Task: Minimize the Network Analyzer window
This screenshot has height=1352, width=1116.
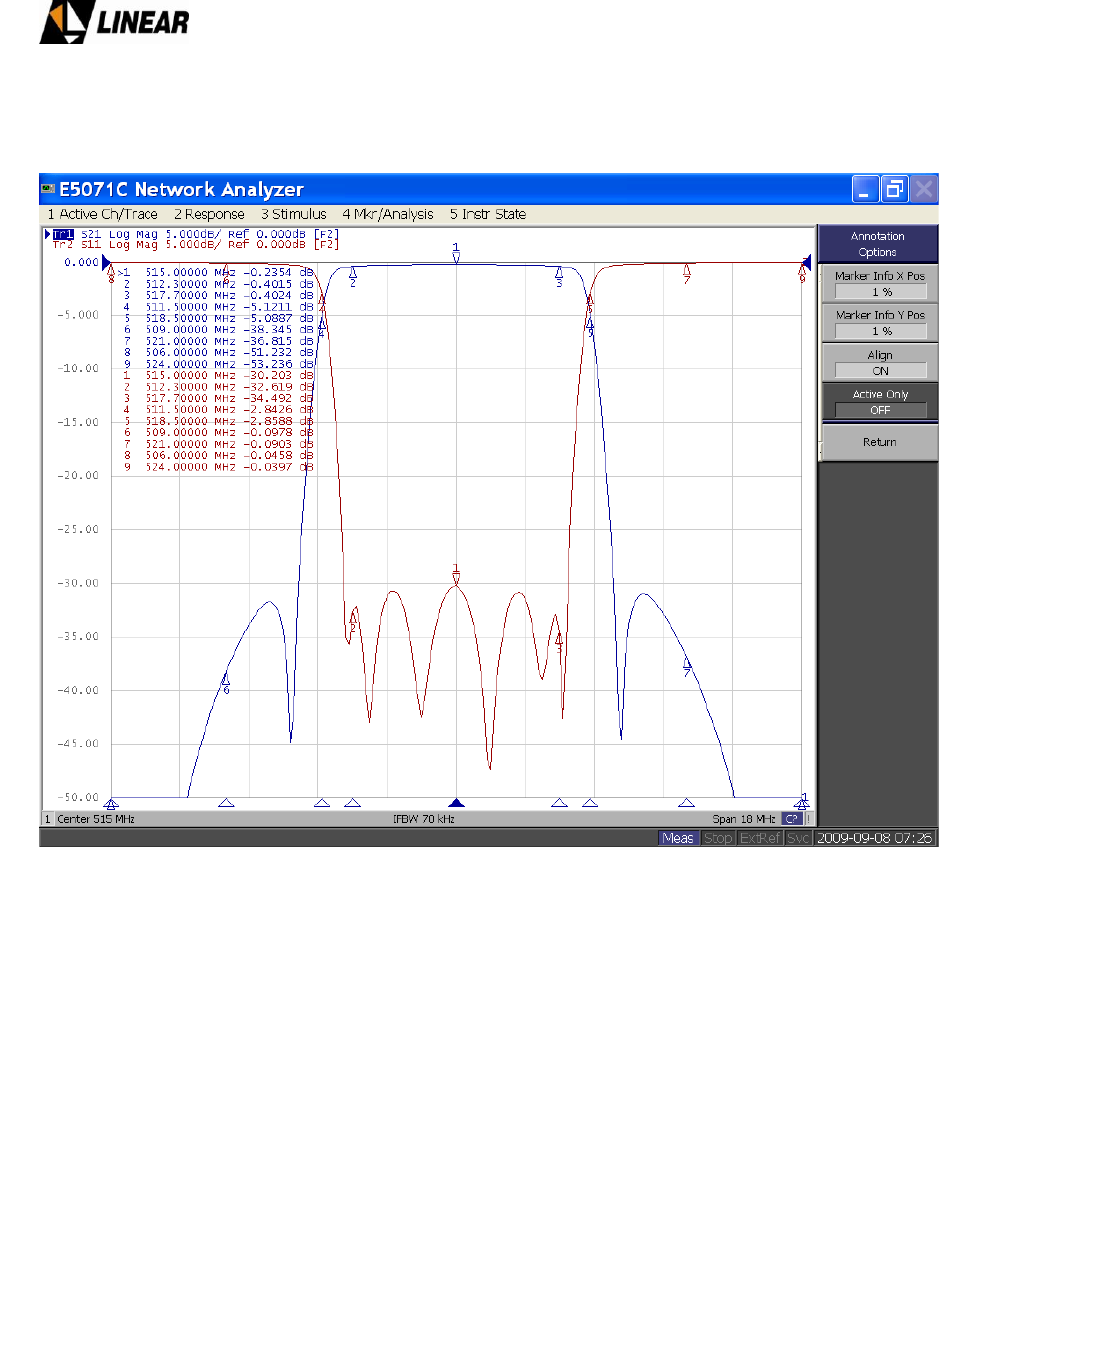Action: (x=866, y=189)
